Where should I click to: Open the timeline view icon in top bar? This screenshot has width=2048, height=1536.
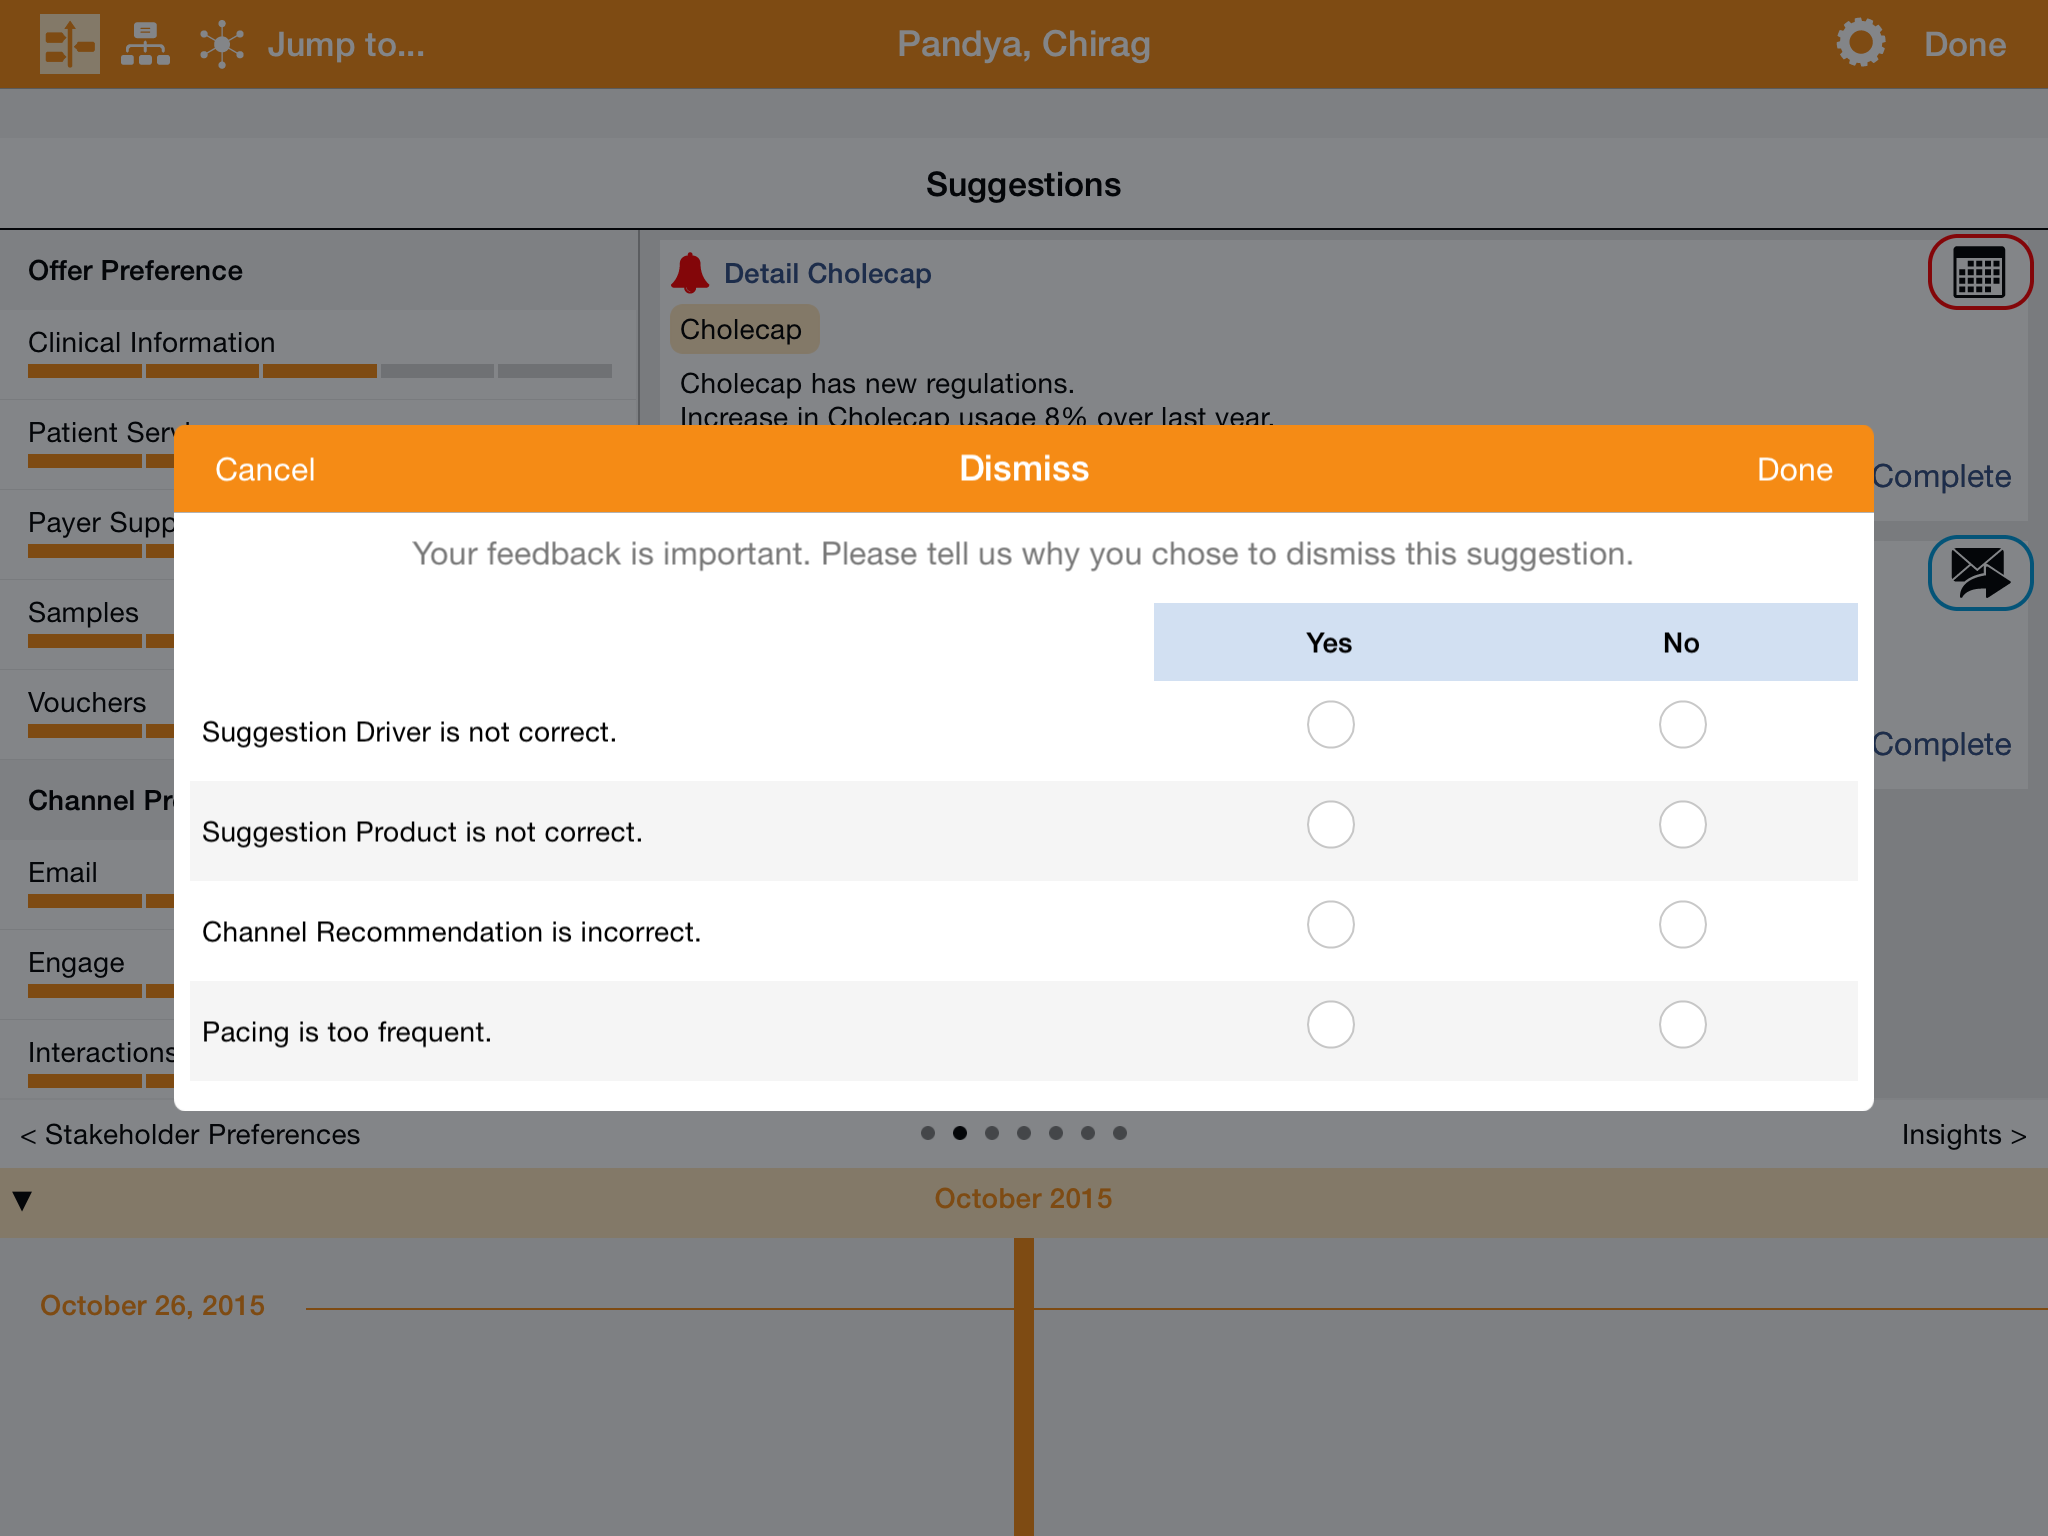(x=69, y=44)
